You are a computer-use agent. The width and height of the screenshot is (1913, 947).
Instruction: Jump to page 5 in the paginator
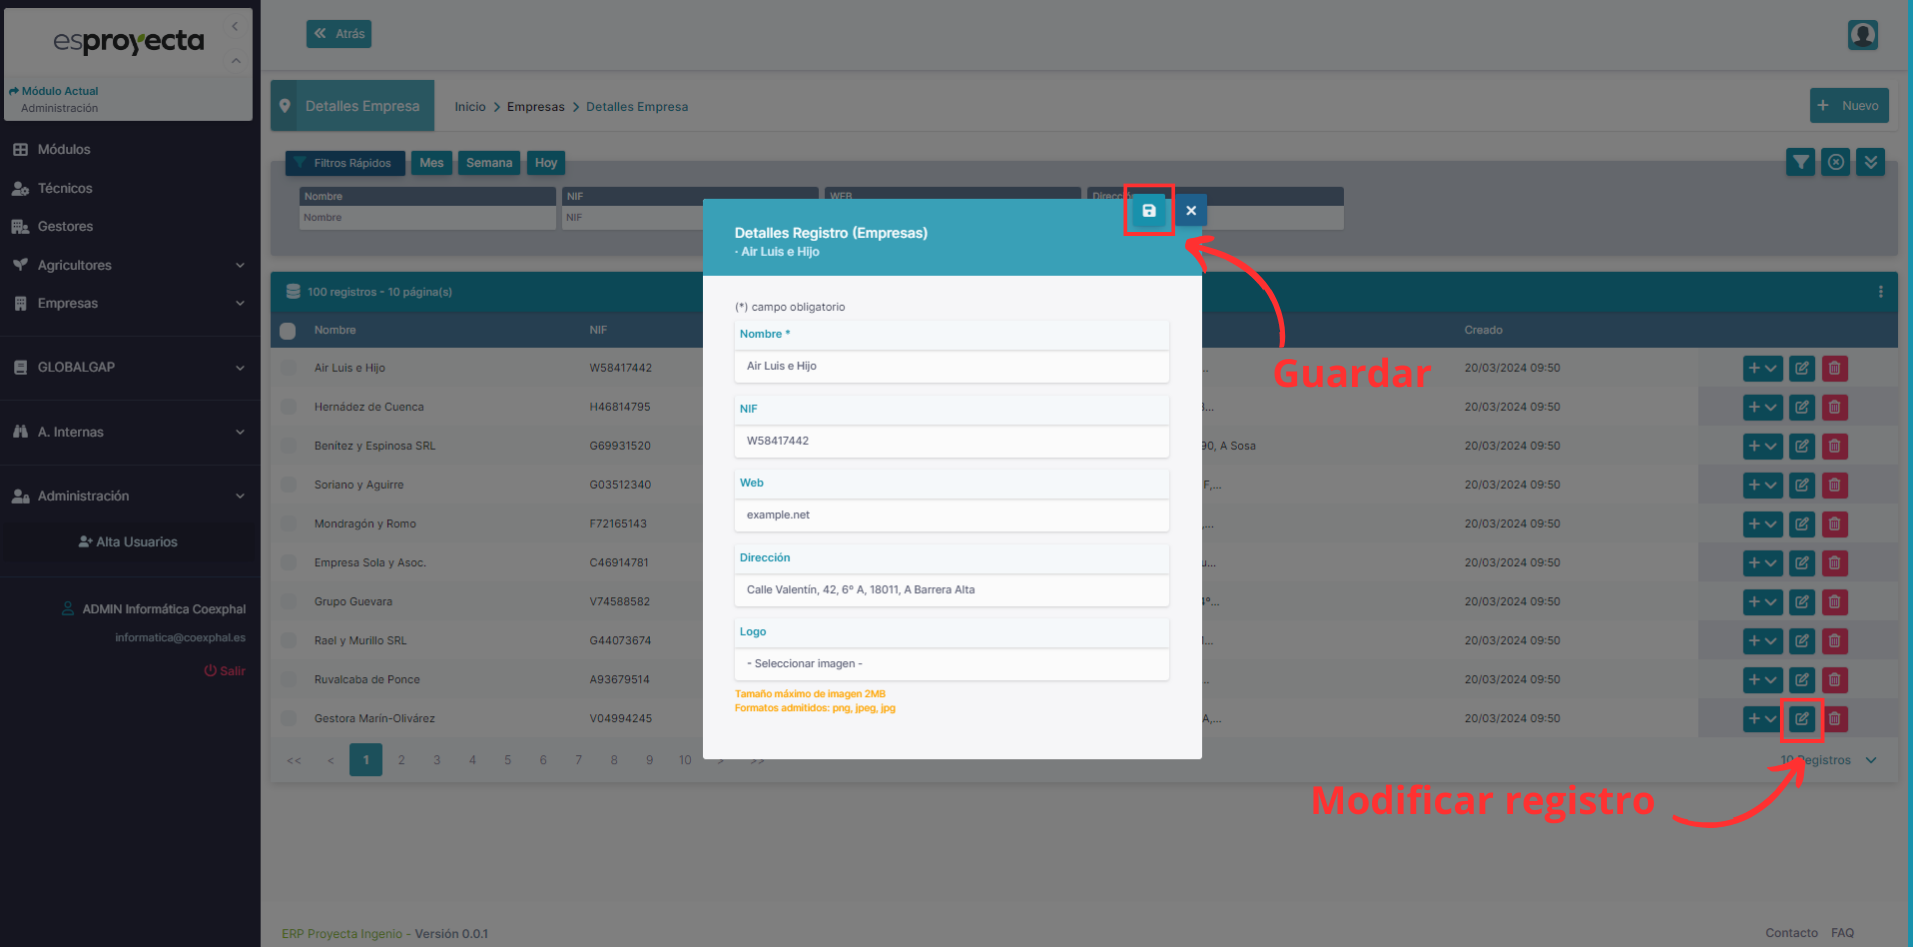pos(507,760)
